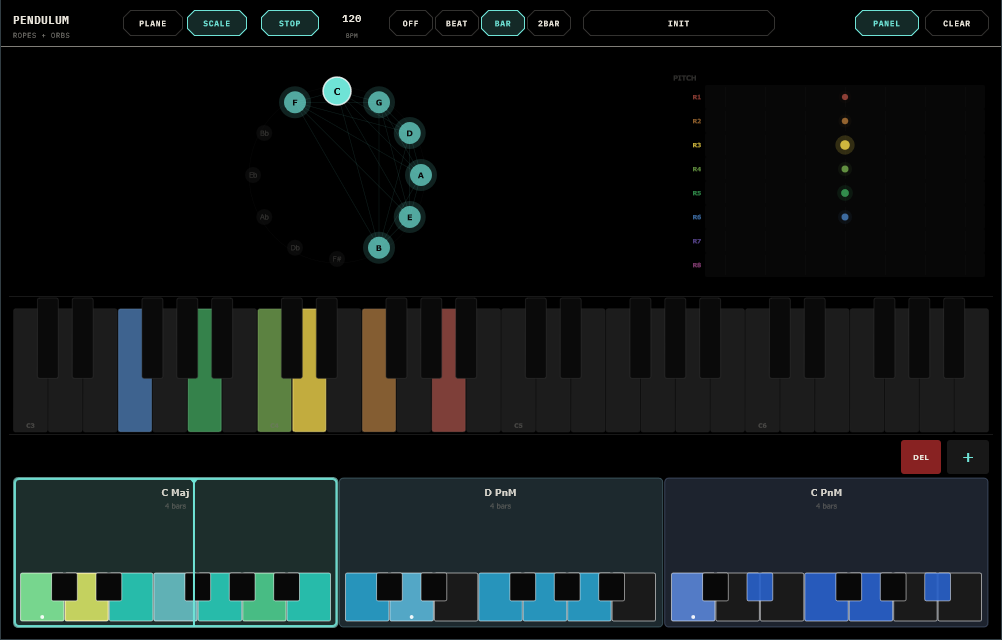The height and width of the screenshot is (640, 1002).
Task: Toggle the SCALE view button
Action: click(x=217, y=24)
